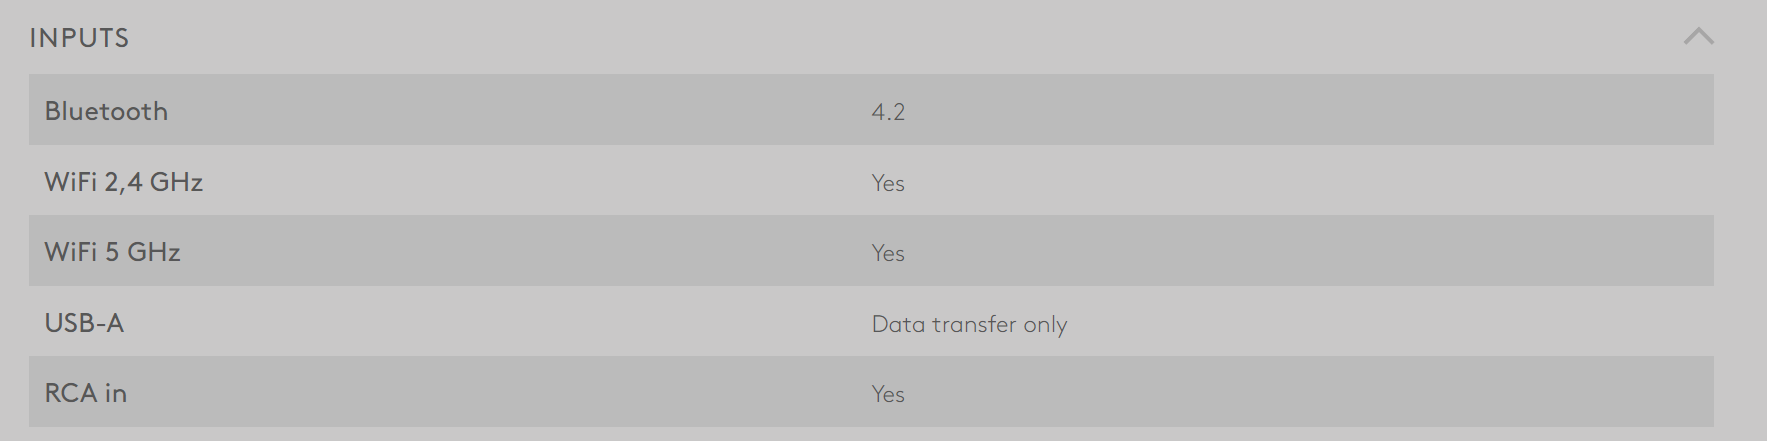Select the Bluetooth spec label
Image resolution: width=1767 pixels, height=441 pixels.
coord(106,111)
